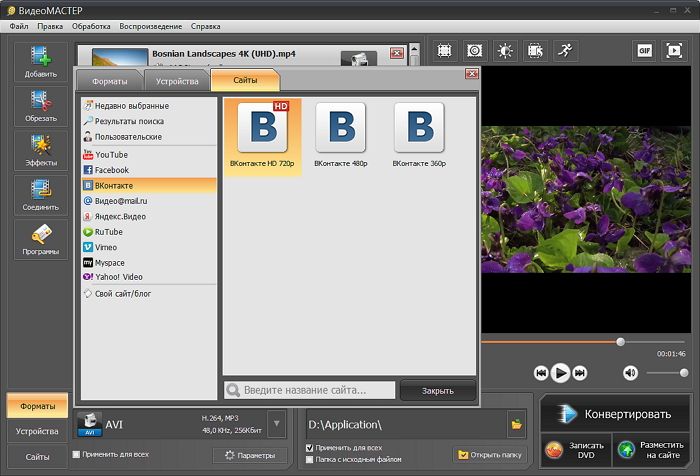700x476 pixels.
Task: Play the video preview
Action: click(560, 372)
